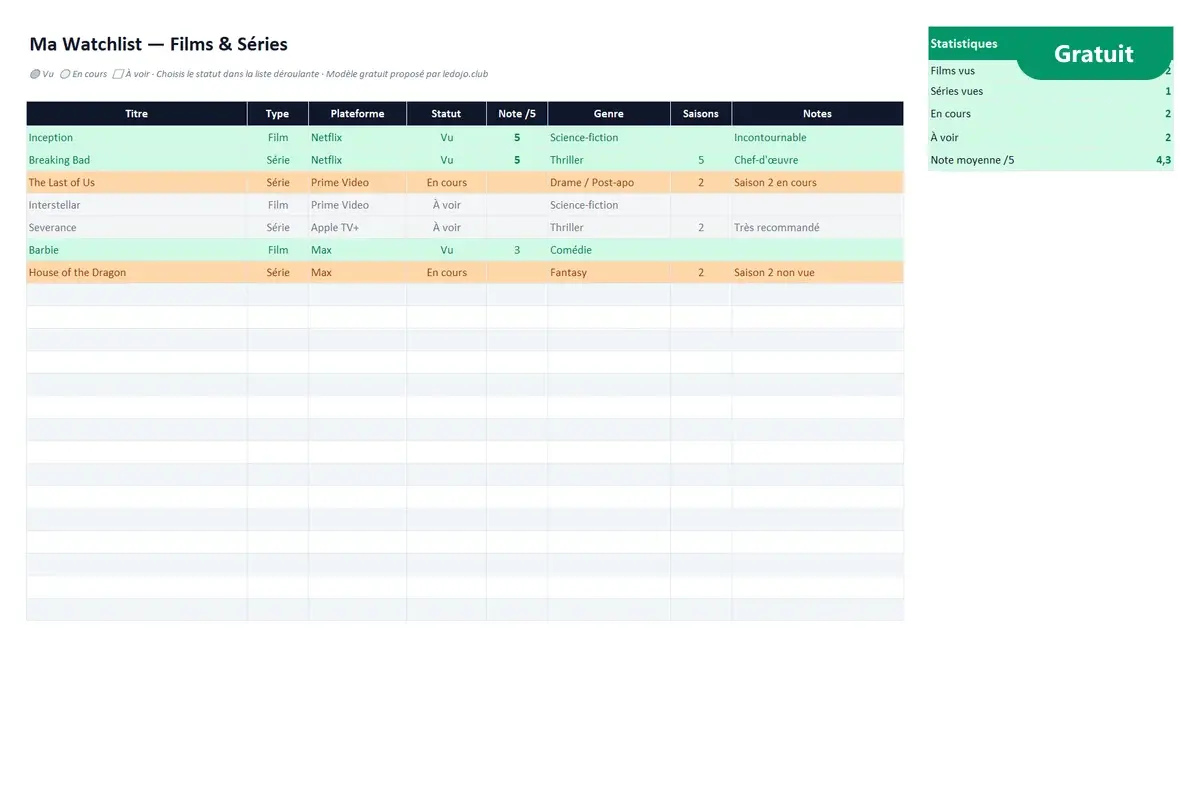Click the "Note moyenne /5" label
The height and width of the screenshot is (800, 1200).
pos(972,160)
